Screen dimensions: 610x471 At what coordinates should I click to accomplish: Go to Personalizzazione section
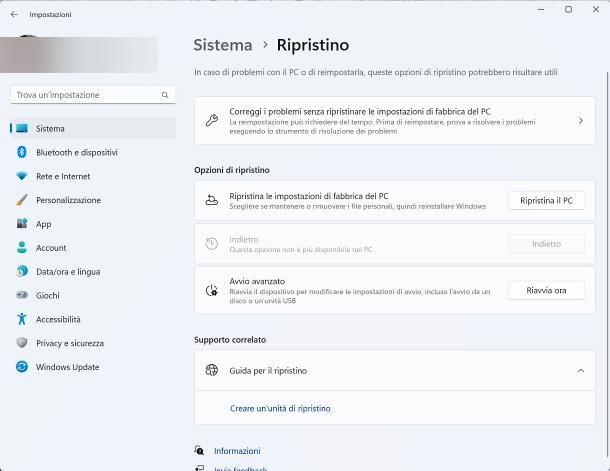(93, 200)
